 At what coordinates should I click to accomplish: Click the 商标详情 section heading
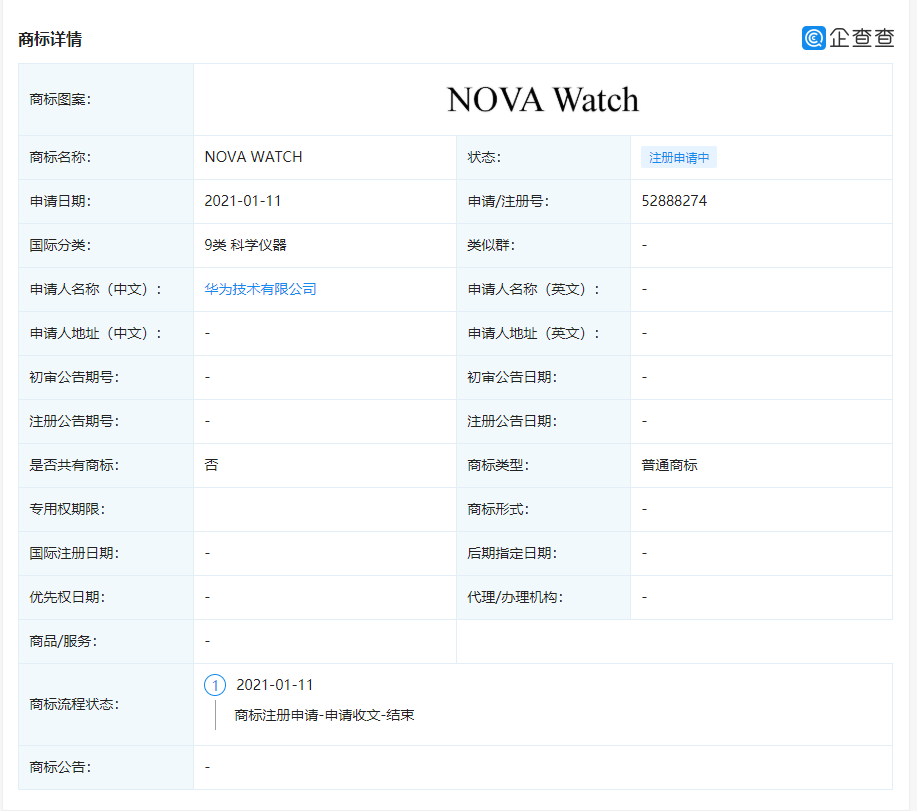tap(50, 39)
